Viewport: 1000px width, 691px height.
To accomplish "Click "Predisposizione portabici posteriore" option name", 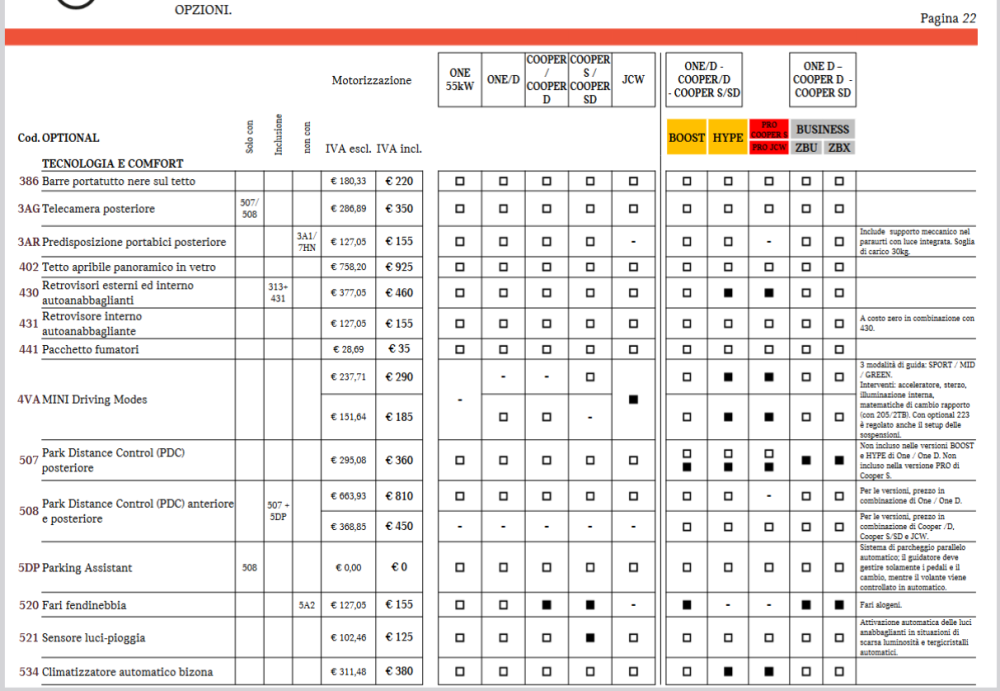I will click(x=134, y=242).
